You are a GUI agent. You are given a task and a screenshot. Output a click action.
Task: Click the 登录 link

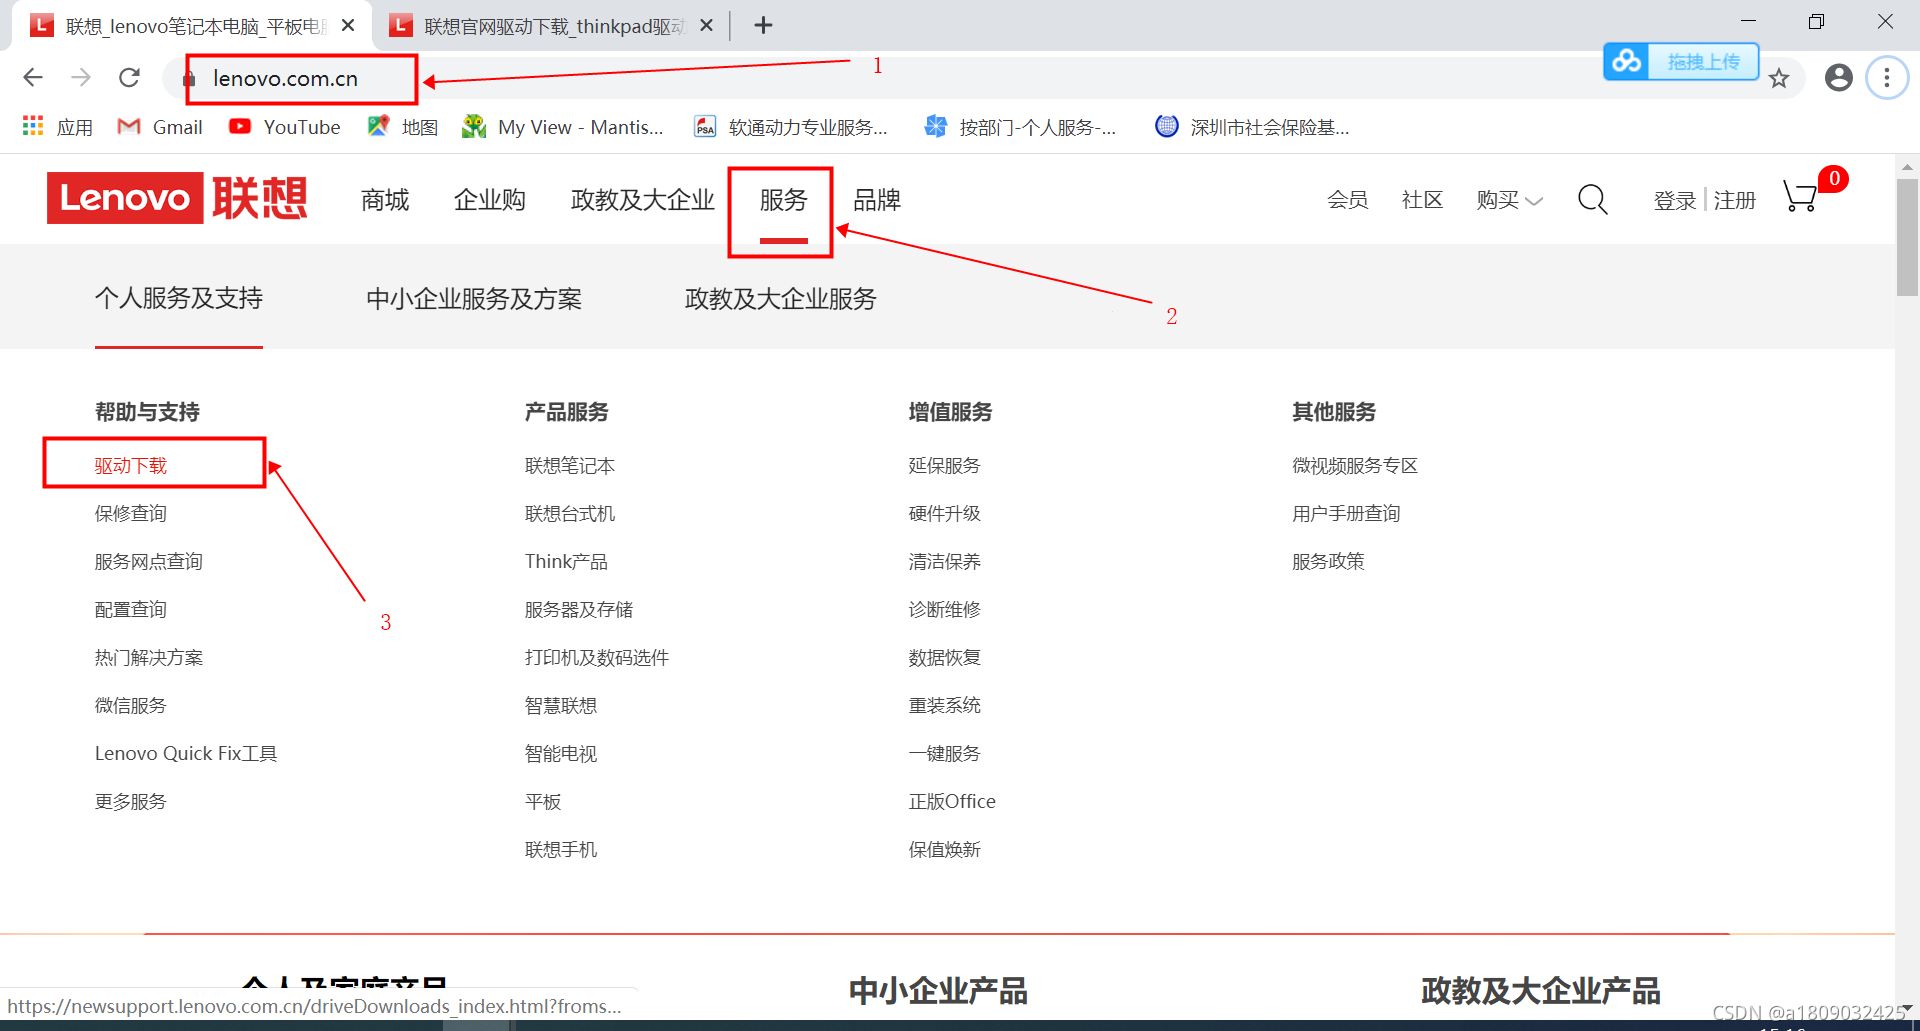[1675, 200]
